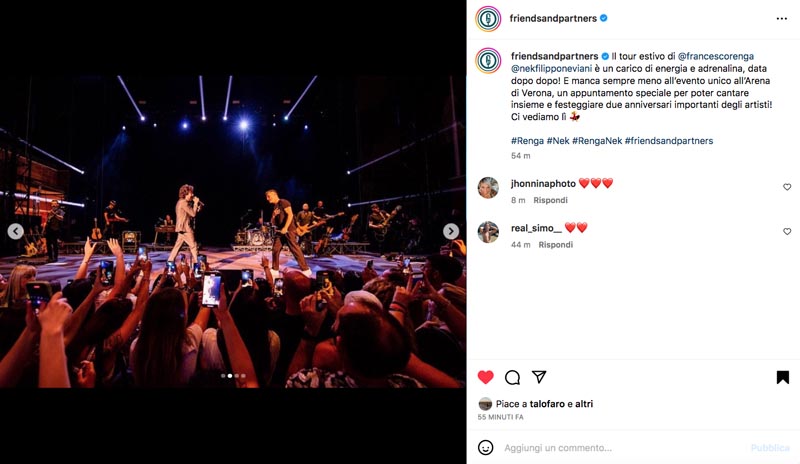Reply to real_simo__ with Rispondi

(x=556, y=245)
